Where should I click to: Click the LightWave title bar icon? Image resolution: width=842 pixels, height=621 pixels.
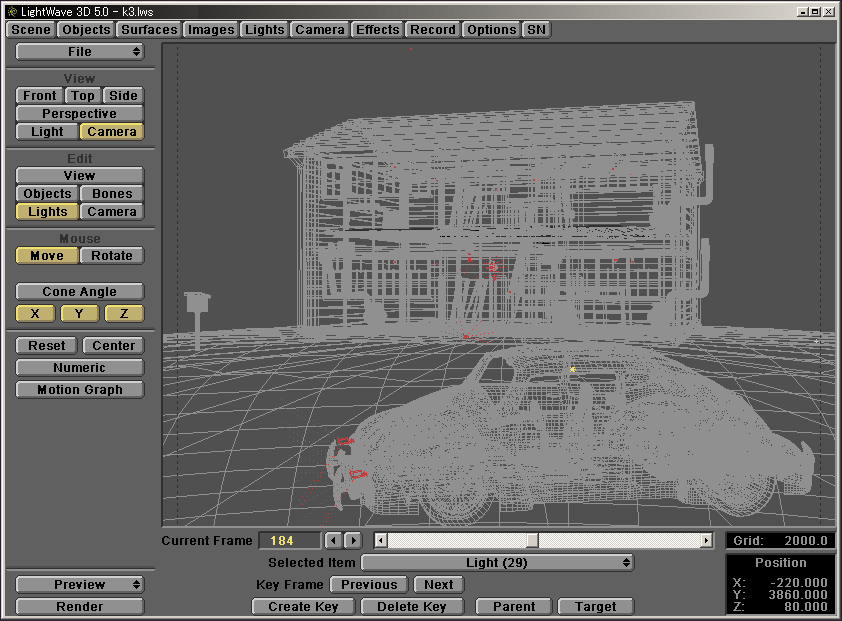(11, 10)
